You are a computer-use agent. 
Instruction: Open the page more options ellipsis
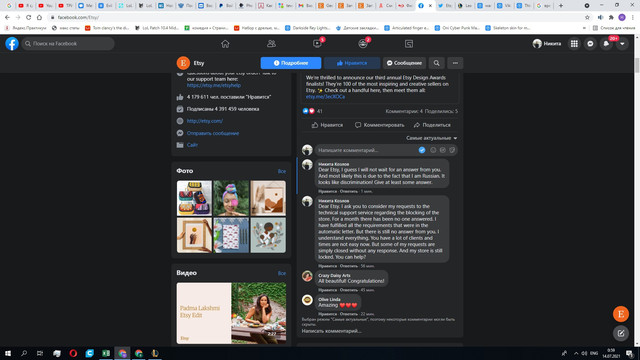point(455,63)
